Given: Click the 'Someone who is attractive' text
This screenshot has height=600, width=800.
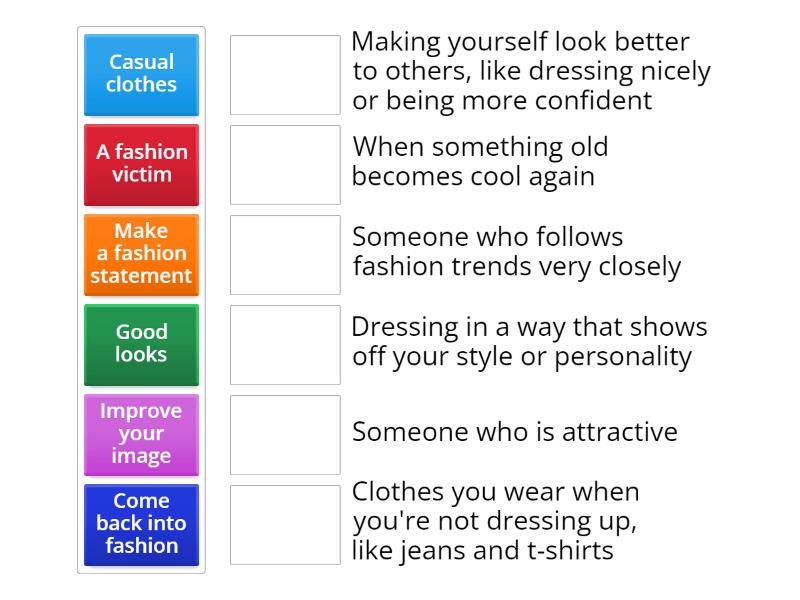Looking at the screenshot, I should pos(515,432).
